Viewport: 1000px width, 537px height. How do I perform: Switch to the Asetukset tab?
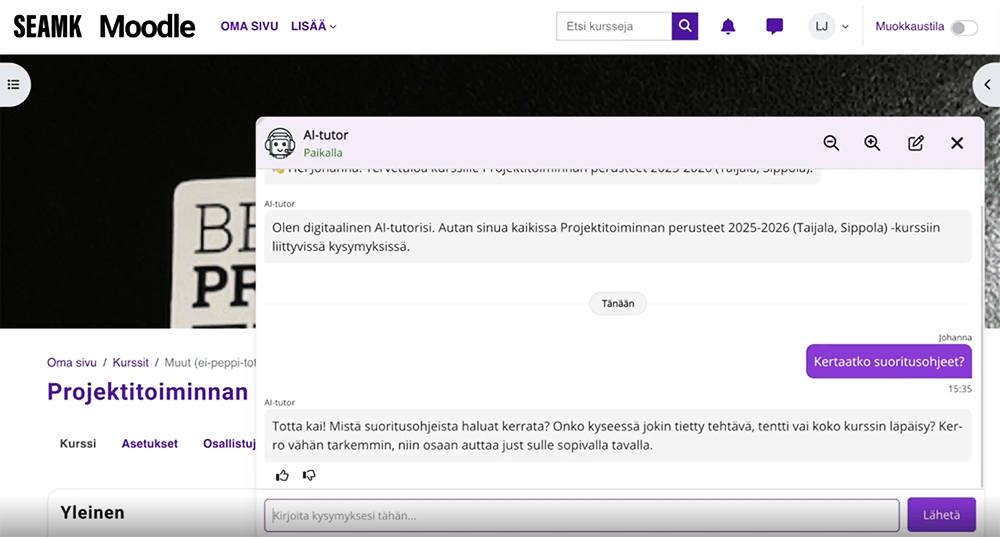tap(149, 443)
